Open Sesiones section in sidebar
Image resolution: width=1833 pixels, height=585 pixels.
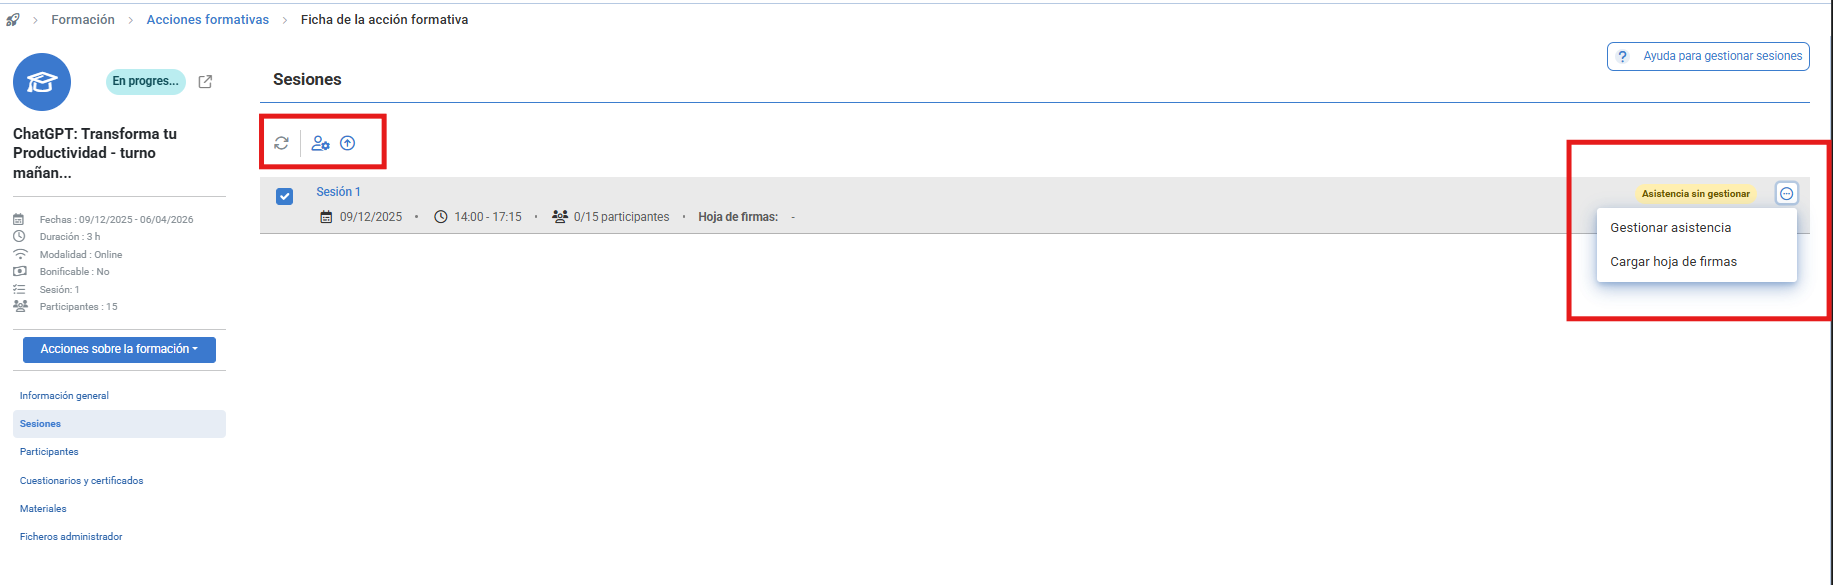pyautogui.click(x=119, y=424)
